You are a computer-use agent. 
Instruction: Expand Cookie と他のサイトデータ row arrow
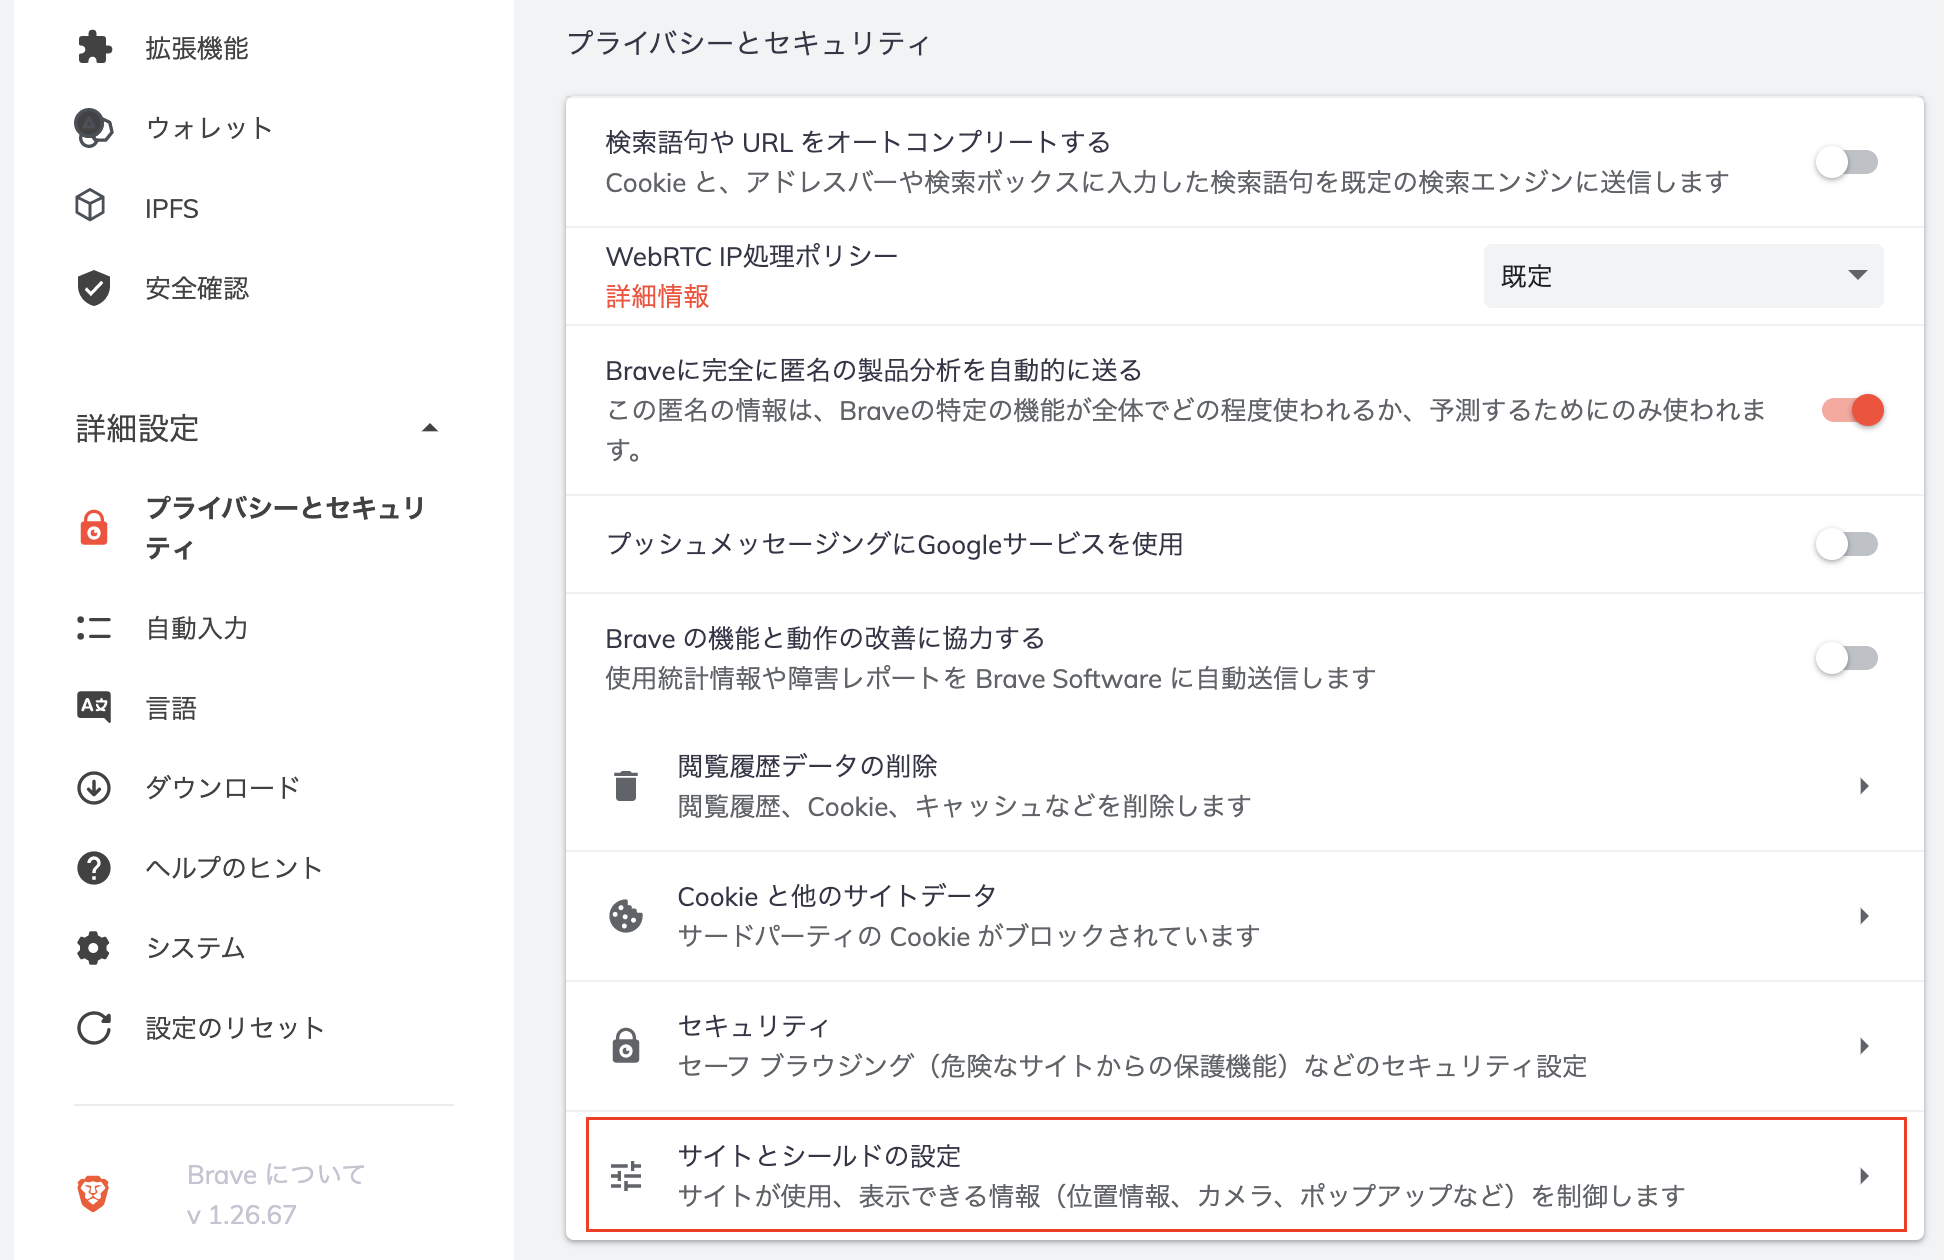1864,916
